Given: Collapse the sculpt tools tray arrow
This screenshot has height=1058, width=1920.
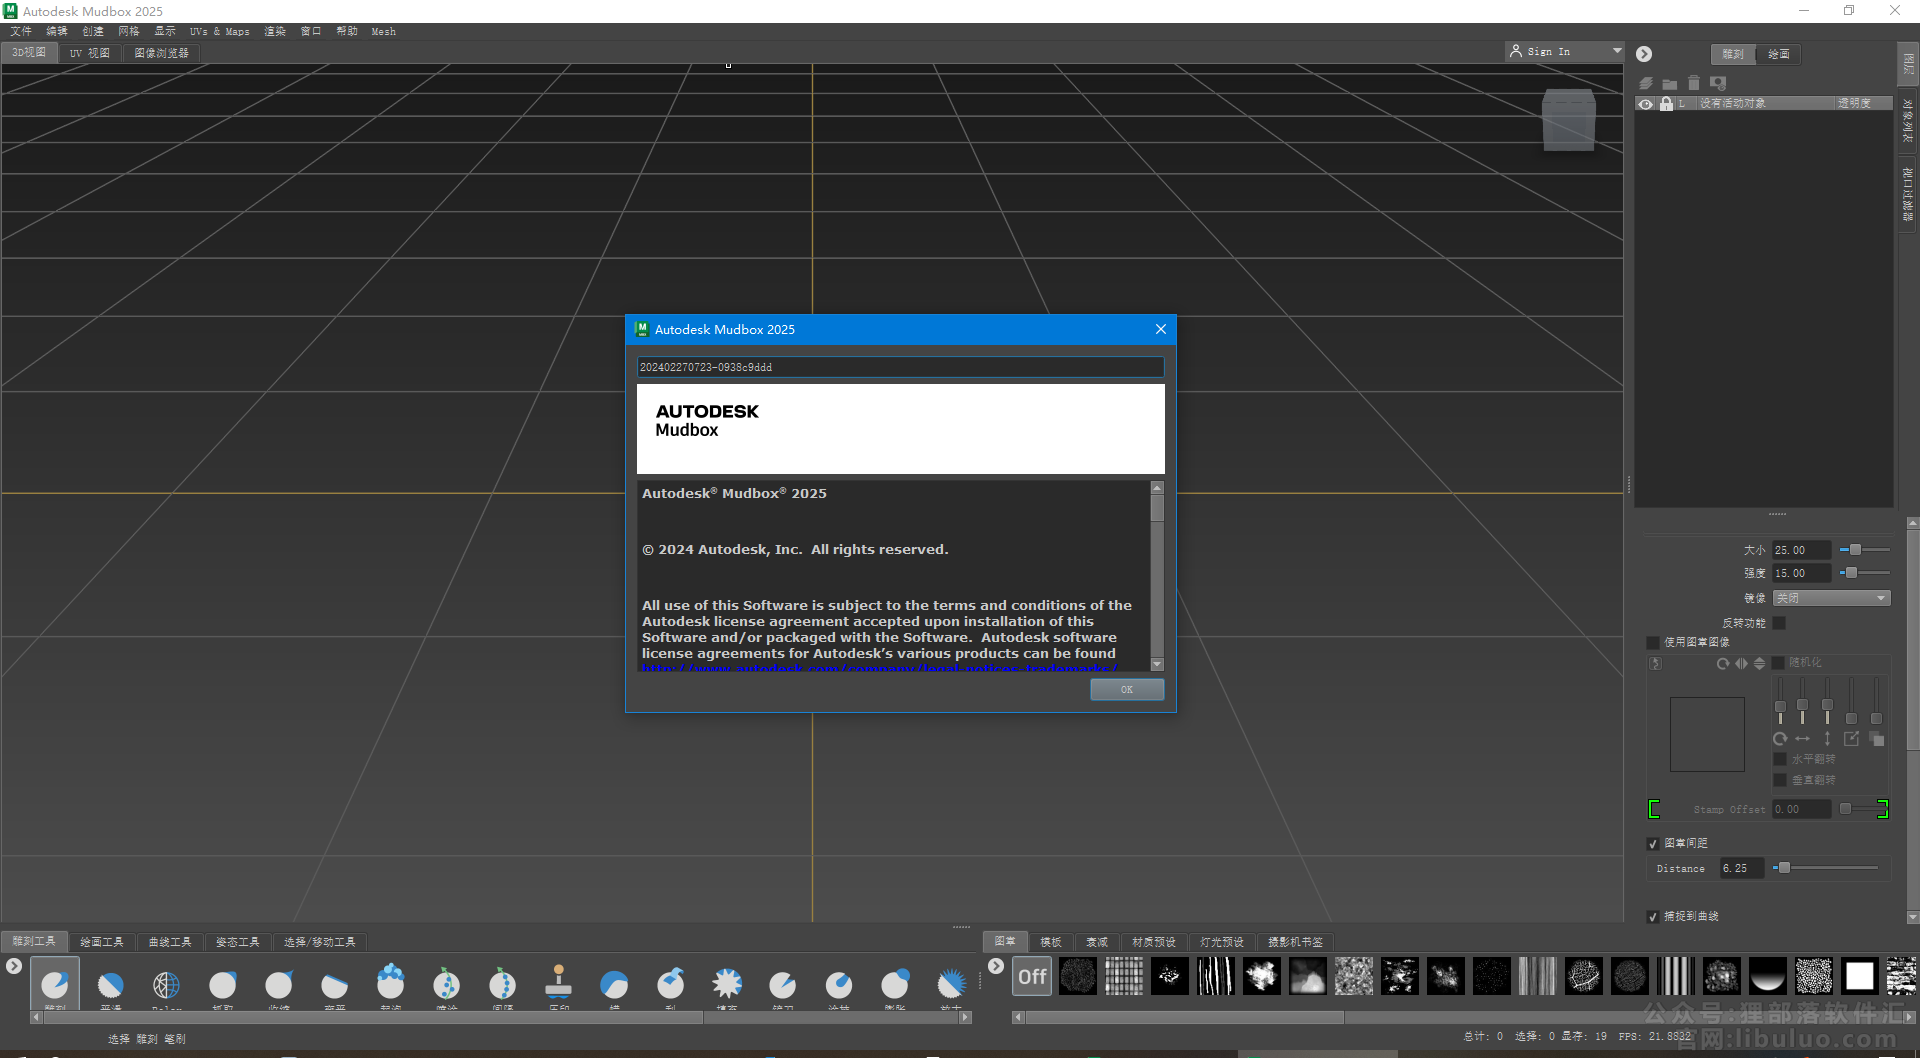Looking at the screenshot, I should pyautogui.click(x=14, y=966).
